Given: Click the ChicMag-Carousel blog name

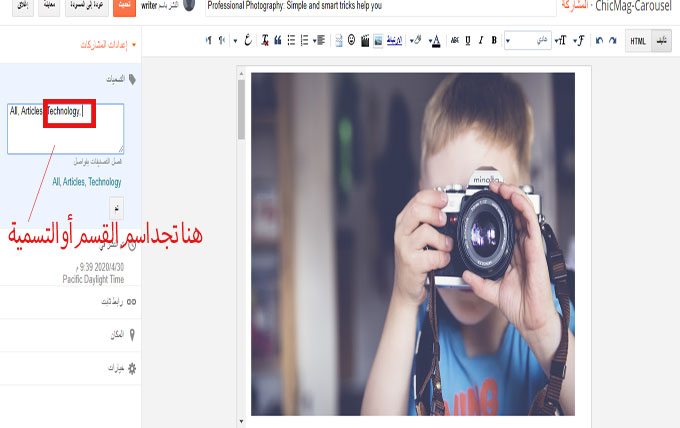Looking at the screenshot, I should pos(633,6).
